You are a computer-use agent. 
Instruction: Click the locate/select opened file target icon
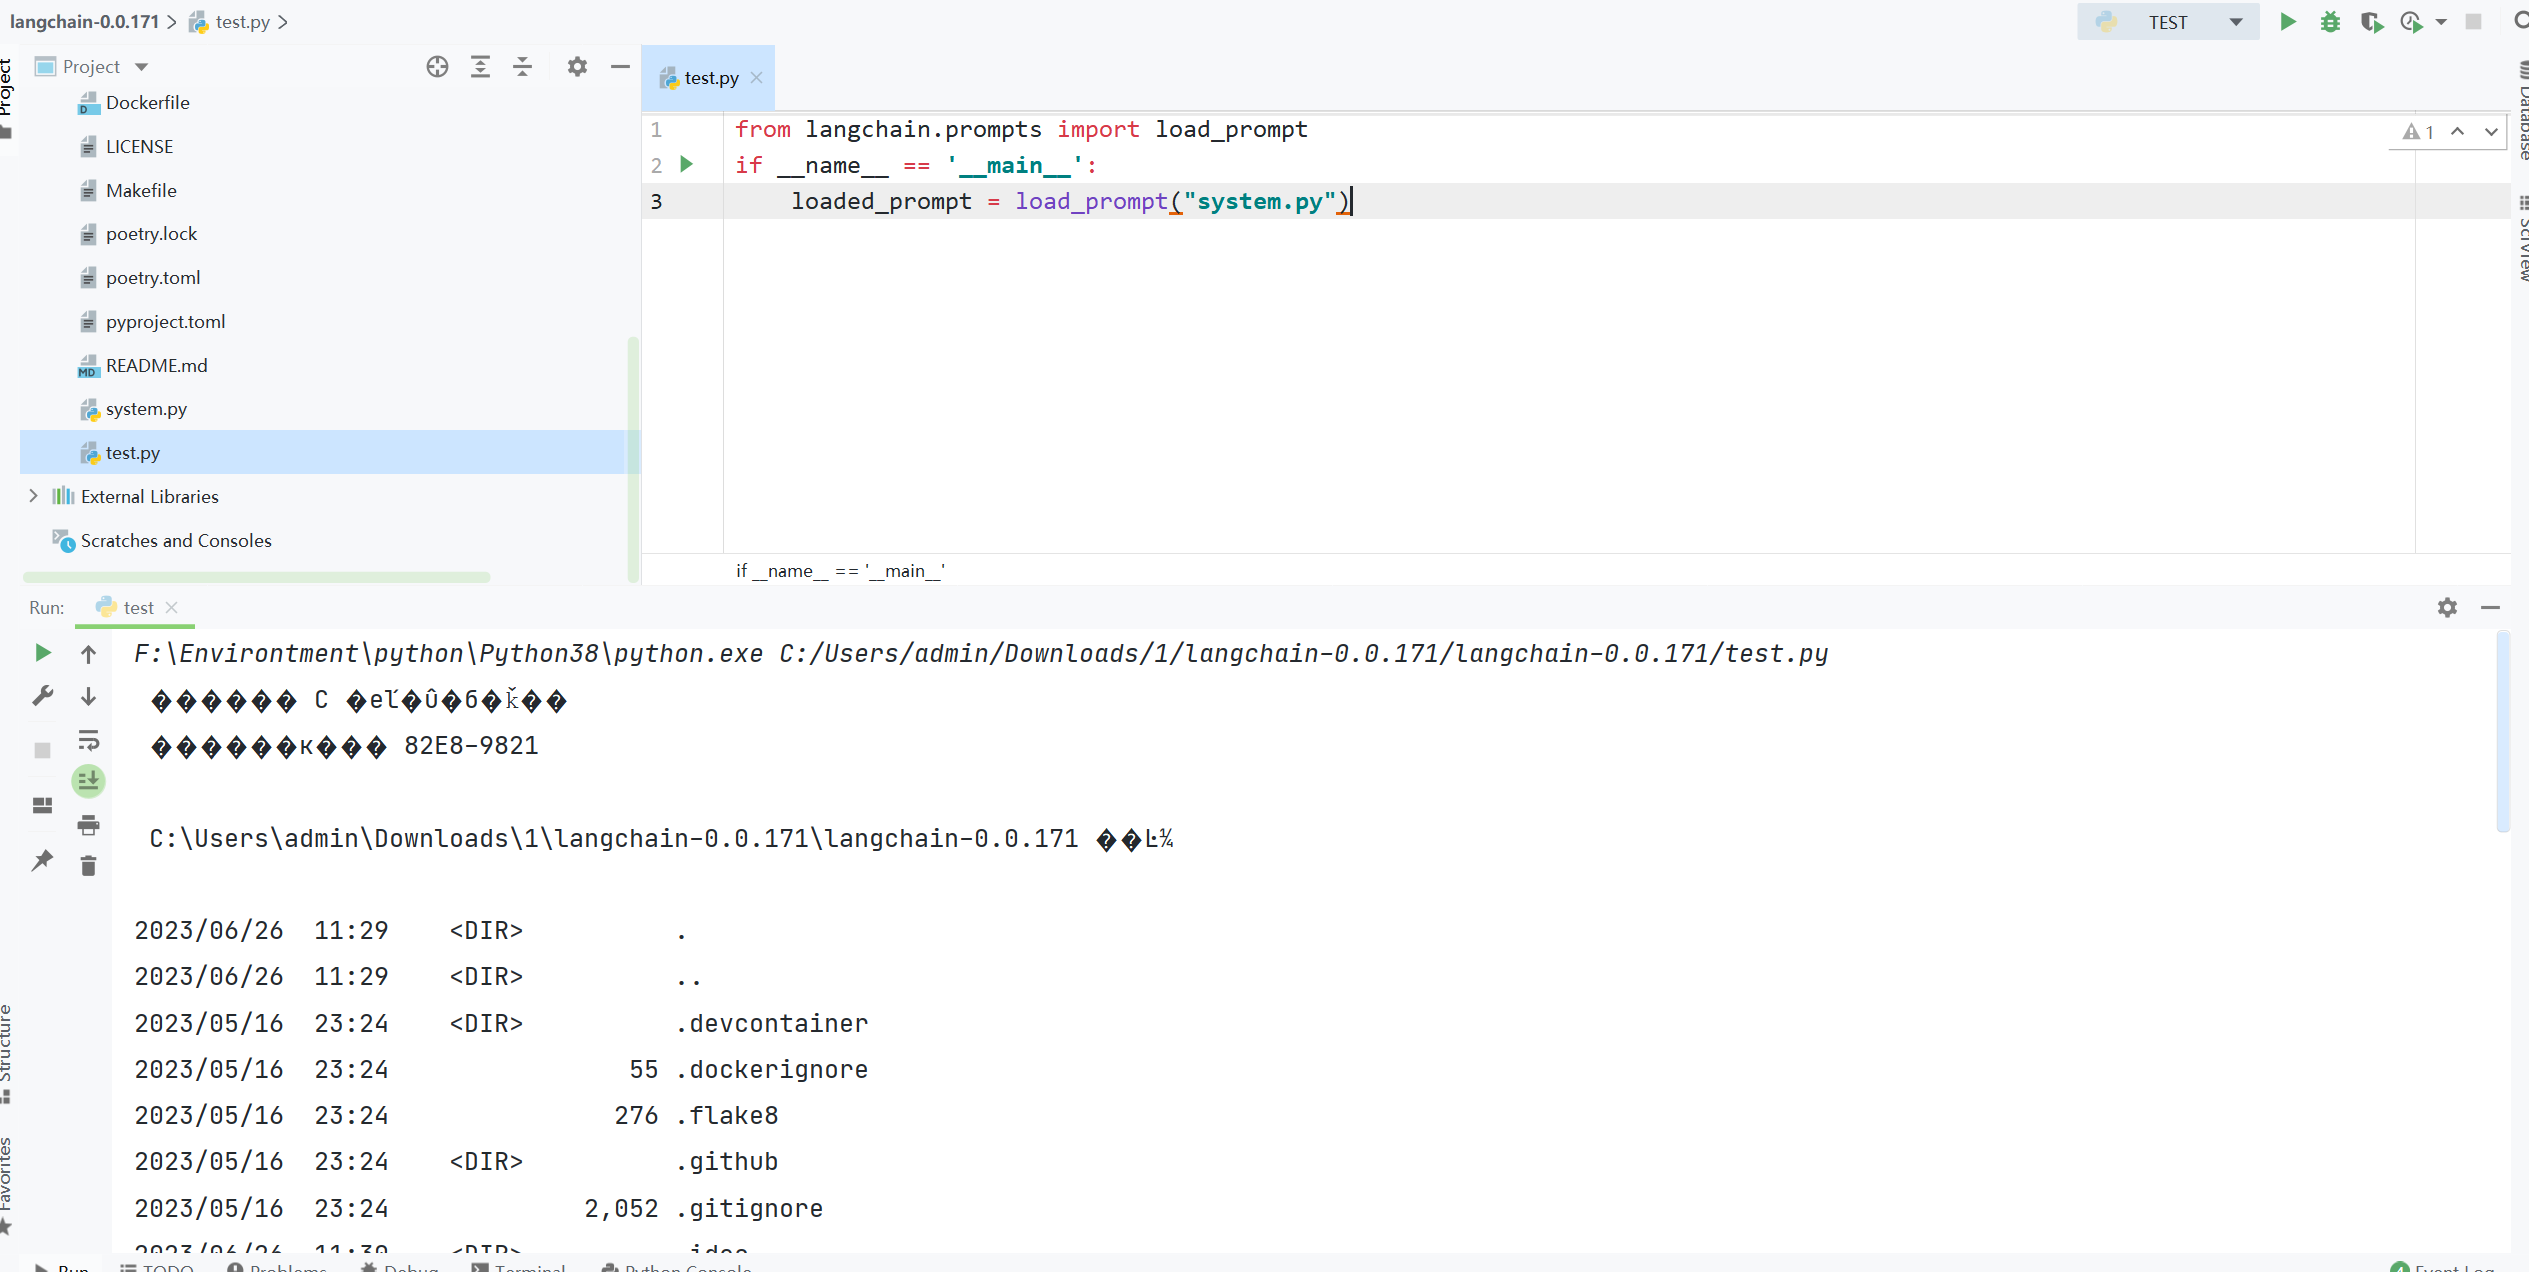tap(437, 67)
